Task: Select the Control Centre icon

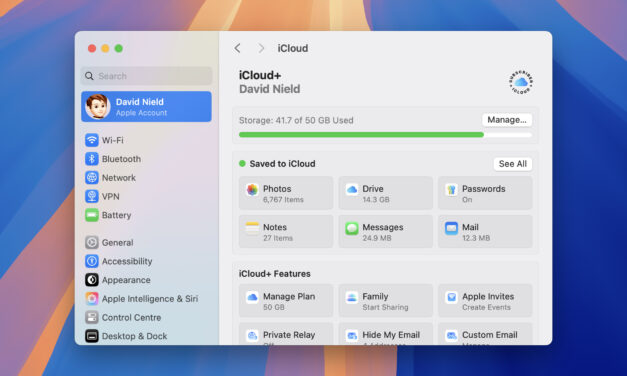Action: point(92,318)
